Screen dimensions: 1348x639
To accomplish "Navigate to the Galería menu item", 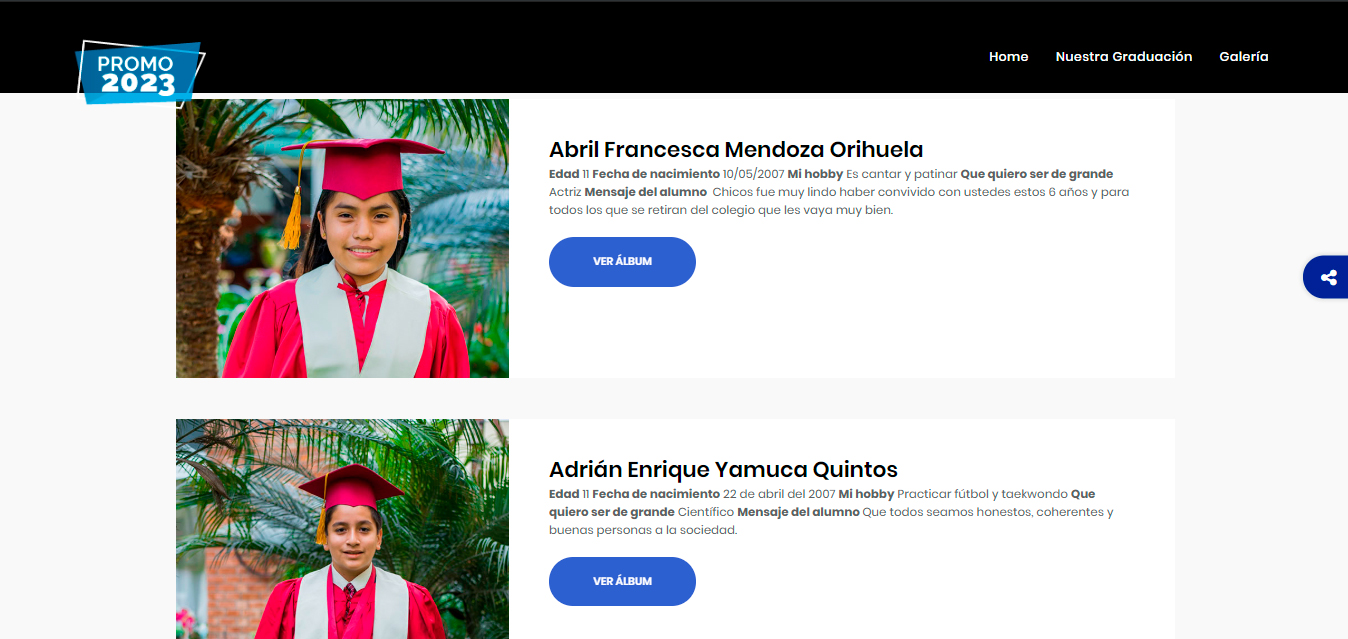I will point(1243,57).
